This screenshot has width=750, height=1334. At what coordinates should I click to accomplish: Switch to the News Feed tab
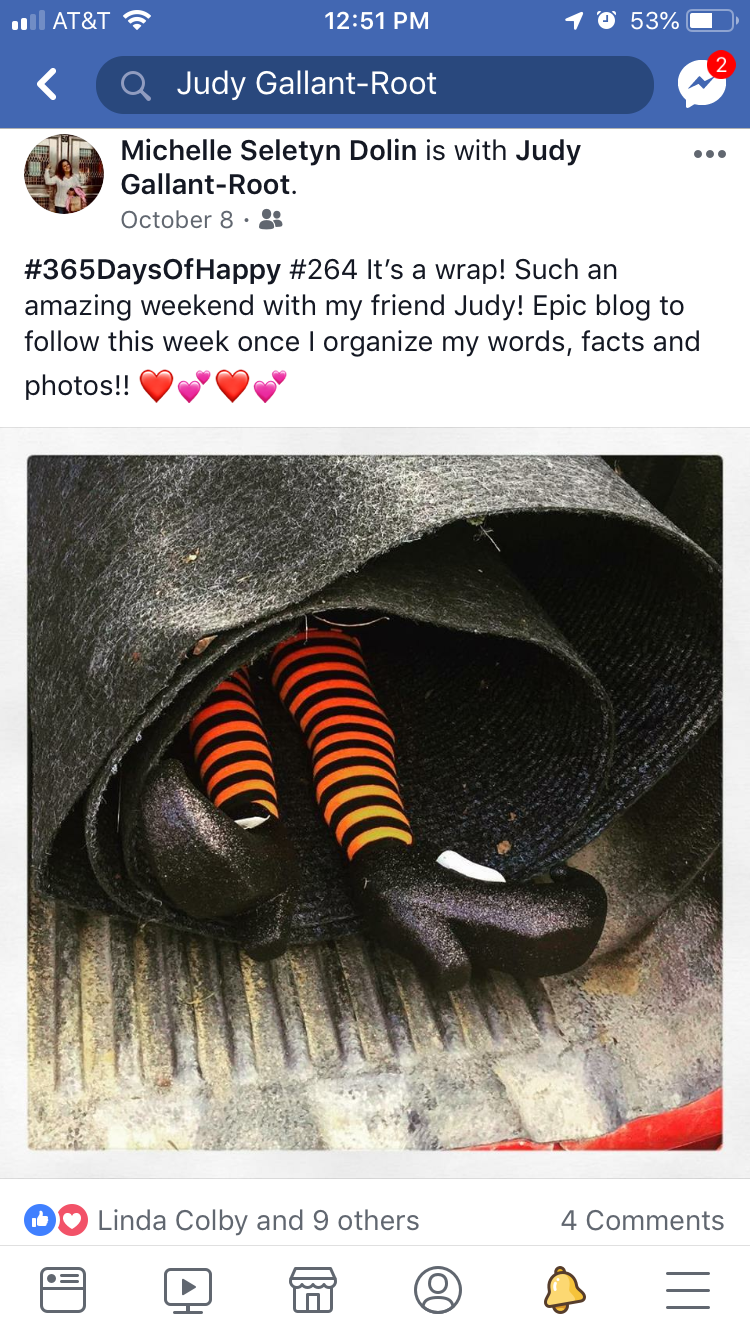click(63, 1289)
